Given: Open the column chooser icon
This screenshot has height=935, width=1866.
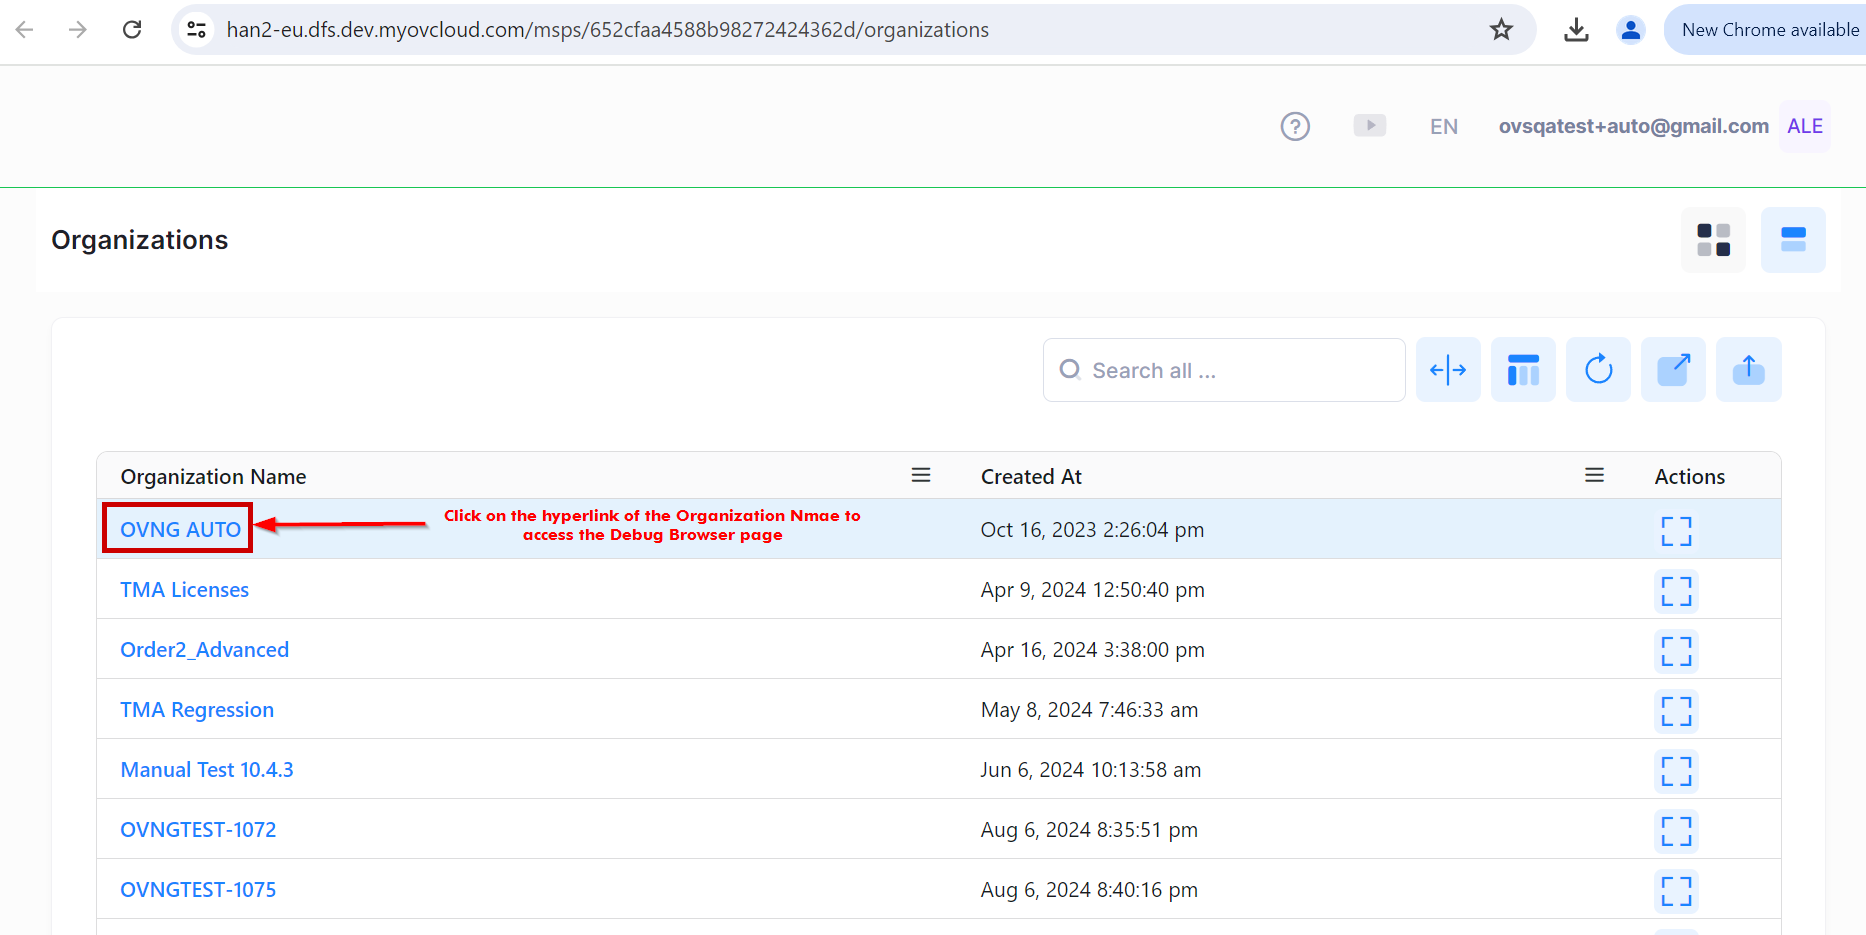Looking at the screenshot, I should pos(1523,369).
